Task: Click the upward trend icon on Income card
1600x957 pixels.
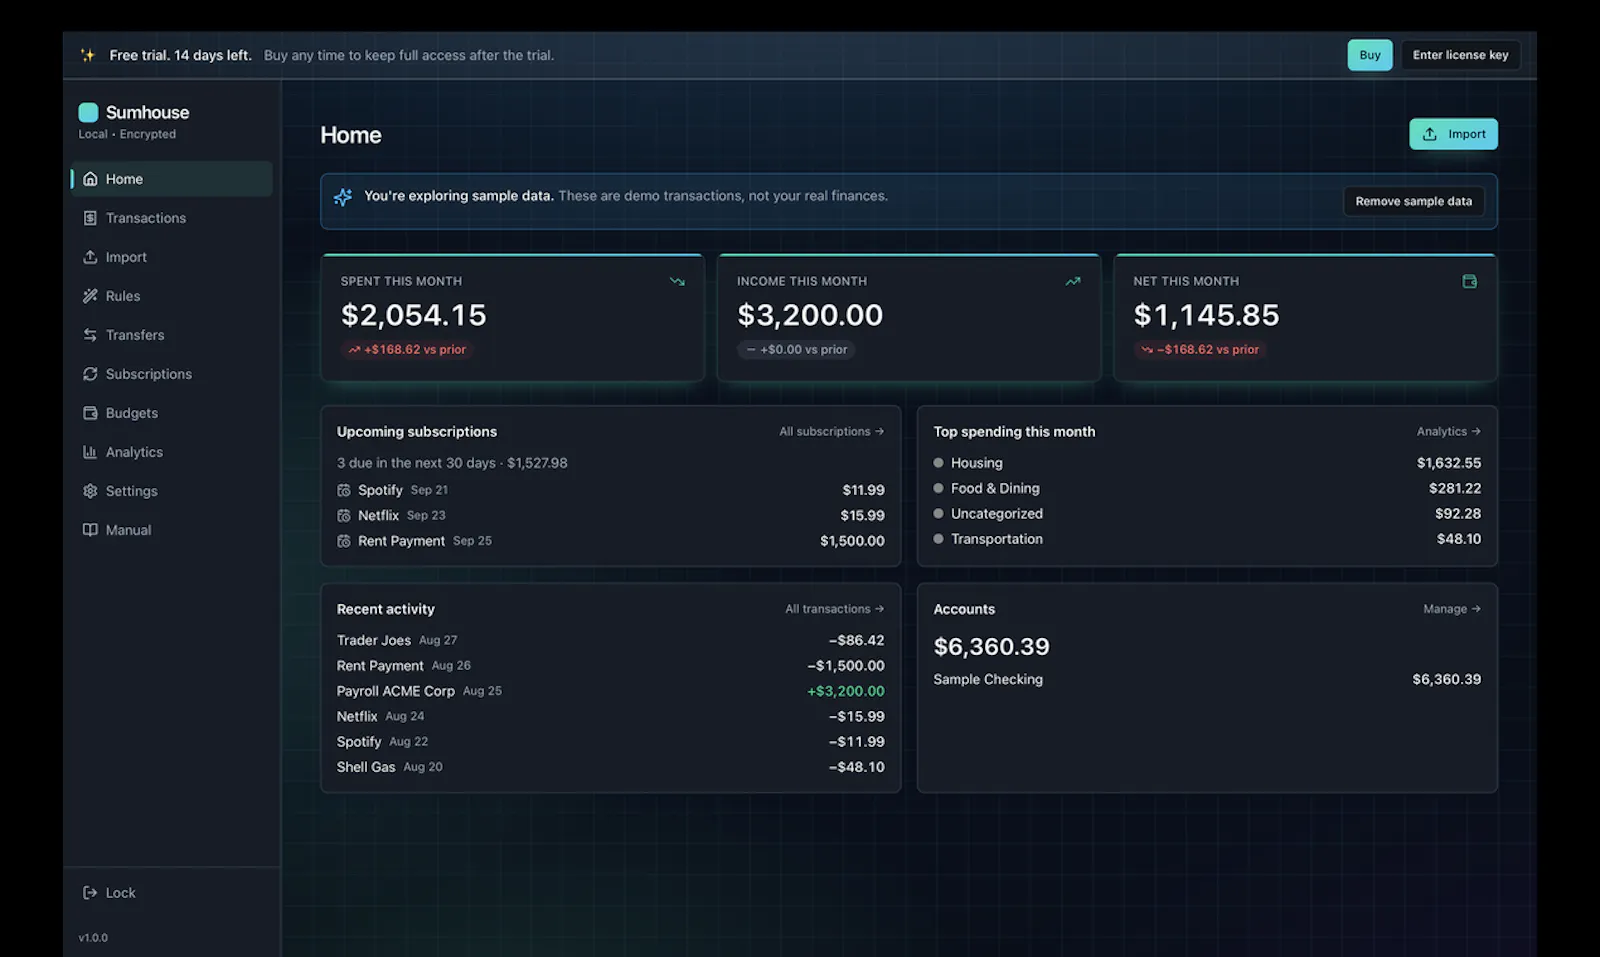Action: [x=1073, y=281]
